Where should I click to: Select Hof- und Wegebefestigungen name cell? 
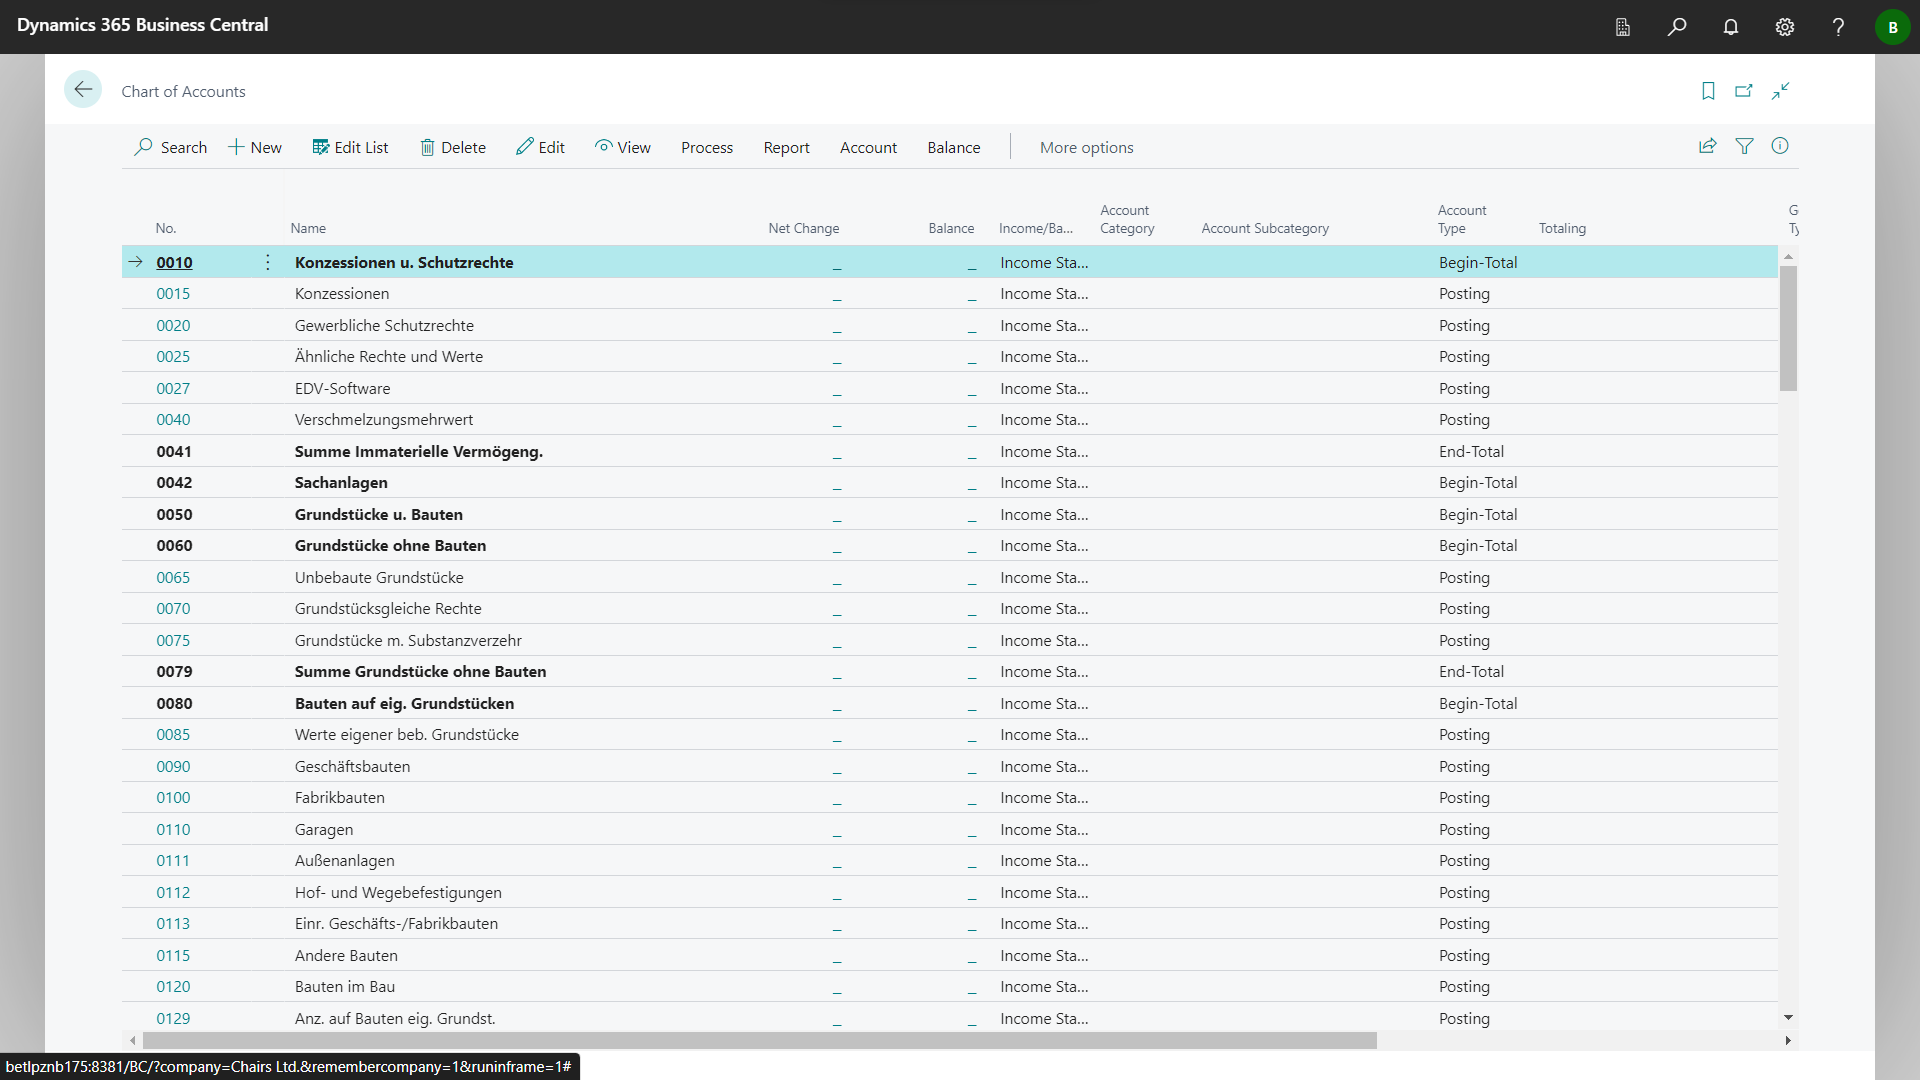click(x=398, y=892)
